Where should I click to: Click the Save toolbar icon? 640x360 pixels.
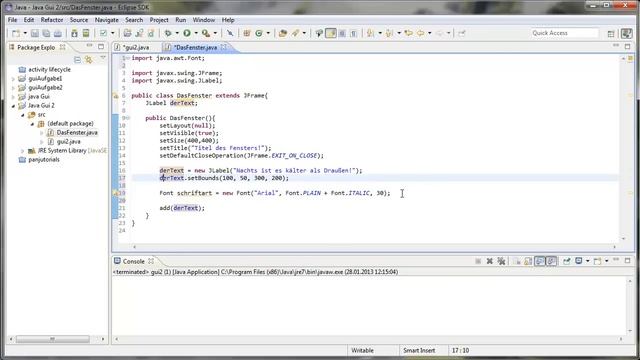click(35, 33)
